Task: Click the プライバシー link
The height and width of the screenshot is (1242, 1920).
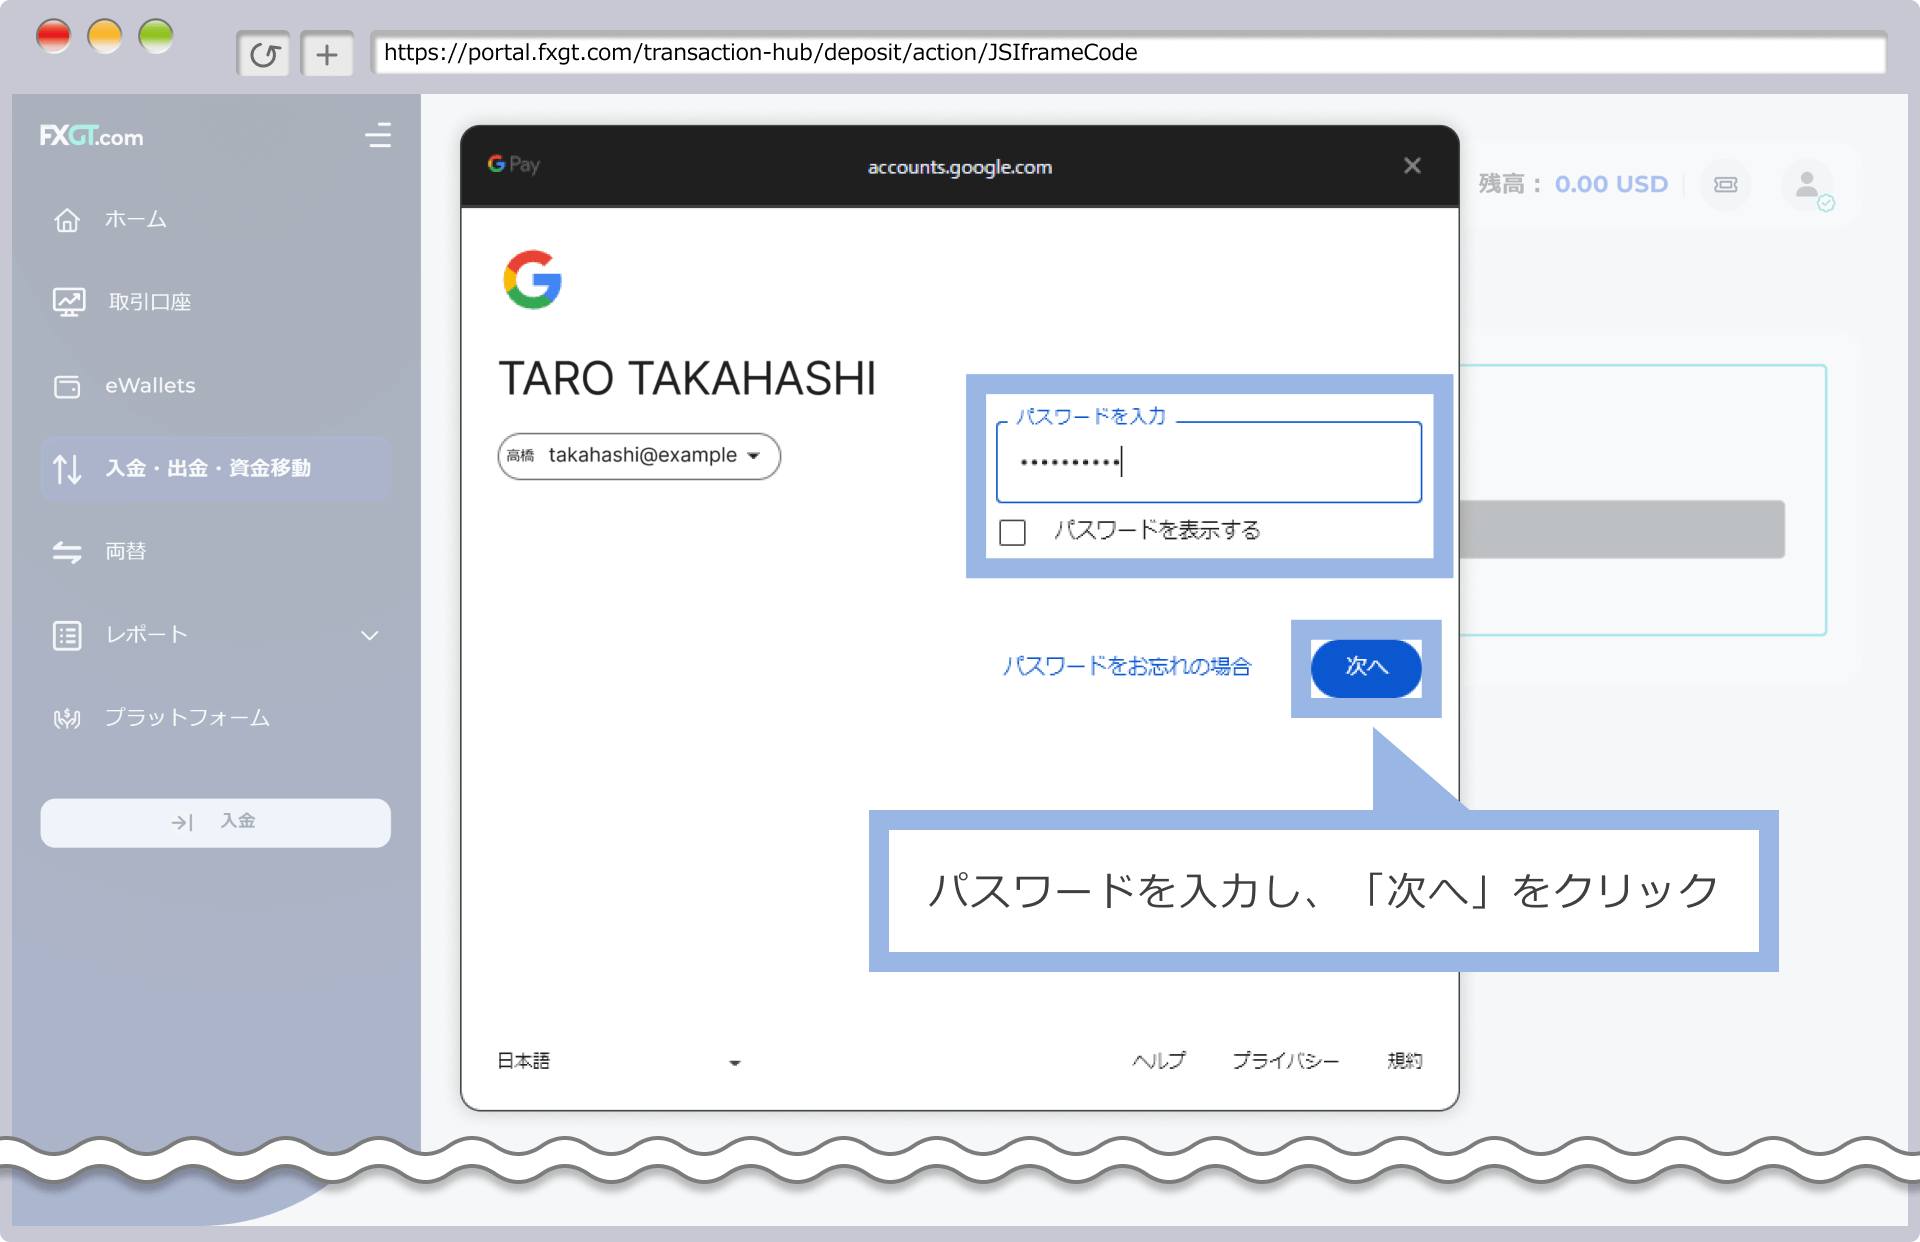Action: 1285,1060
